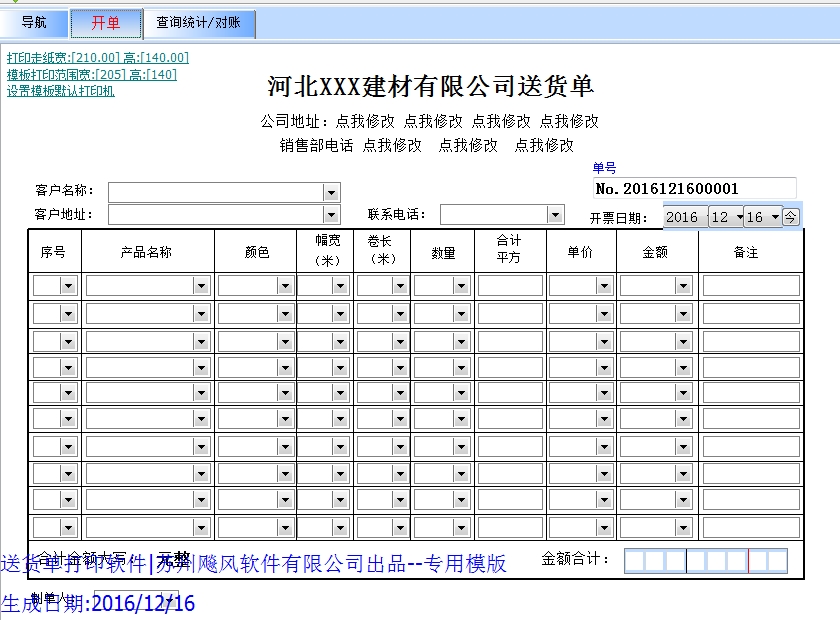Image resolution: width=840 pixels, height=620 pixels.
Task: Open 产品名称 dropdown in the first table row
Action: (201, 286)
